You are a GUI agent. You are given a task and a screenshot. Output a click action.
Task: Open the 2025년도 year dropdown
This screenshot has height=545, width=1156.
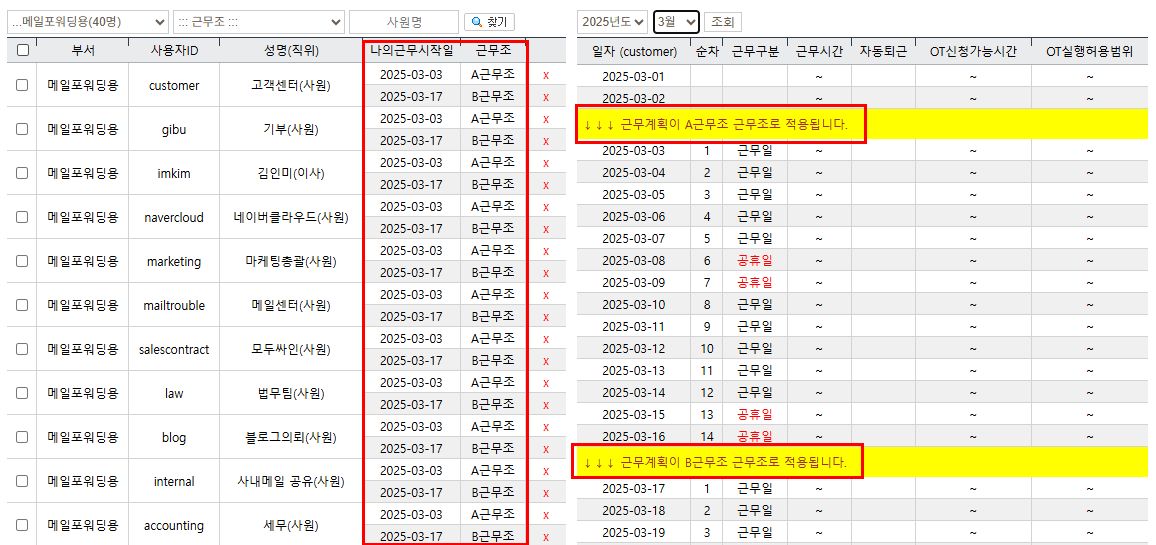pyautogui.click(x=613, y=22)
